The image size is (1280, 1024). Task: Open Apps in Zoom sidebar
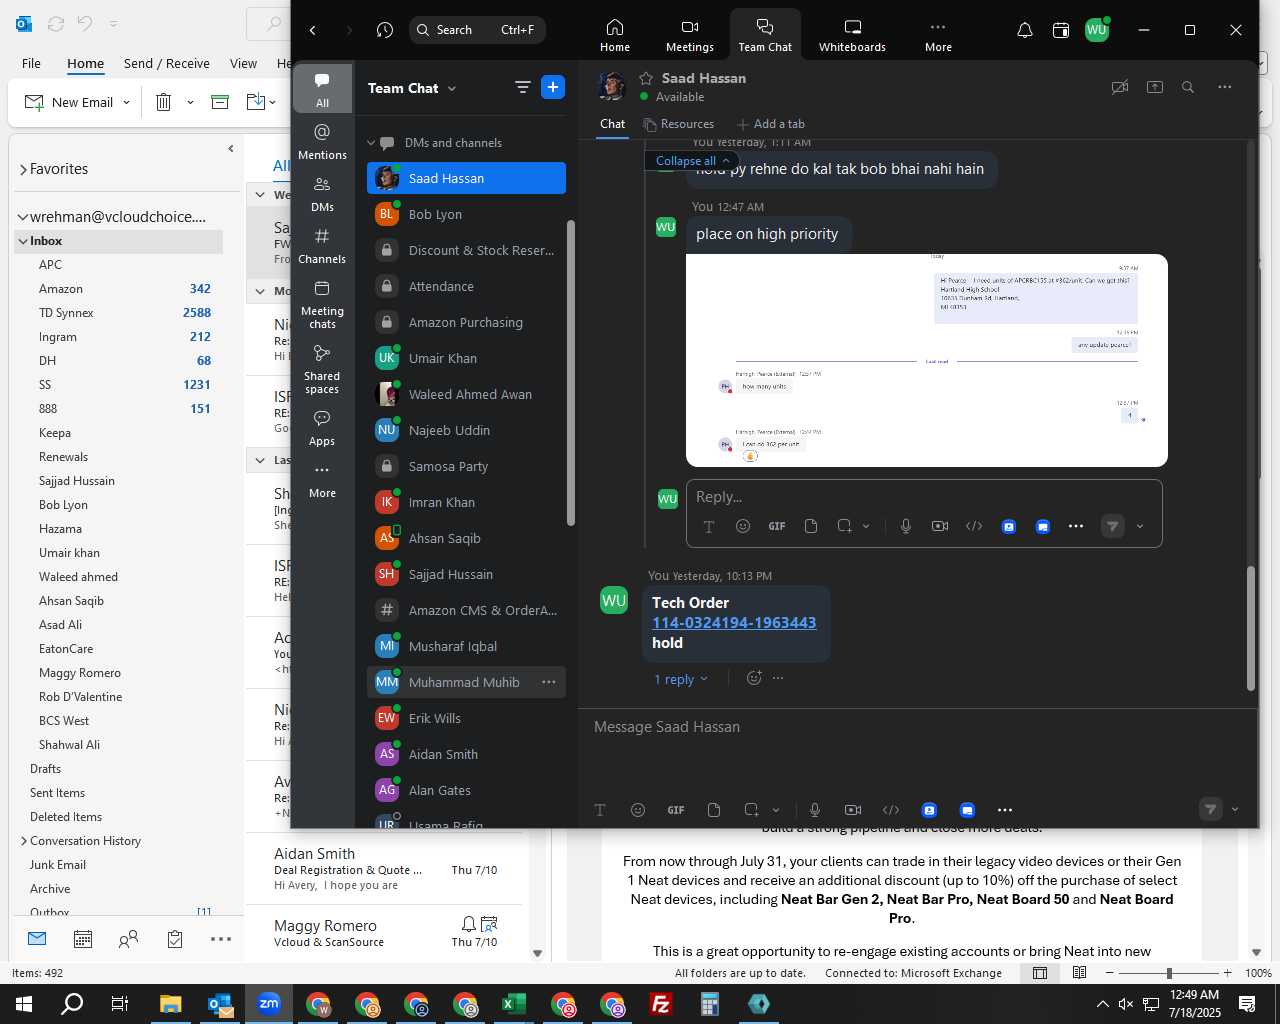(x=322, y=428)
